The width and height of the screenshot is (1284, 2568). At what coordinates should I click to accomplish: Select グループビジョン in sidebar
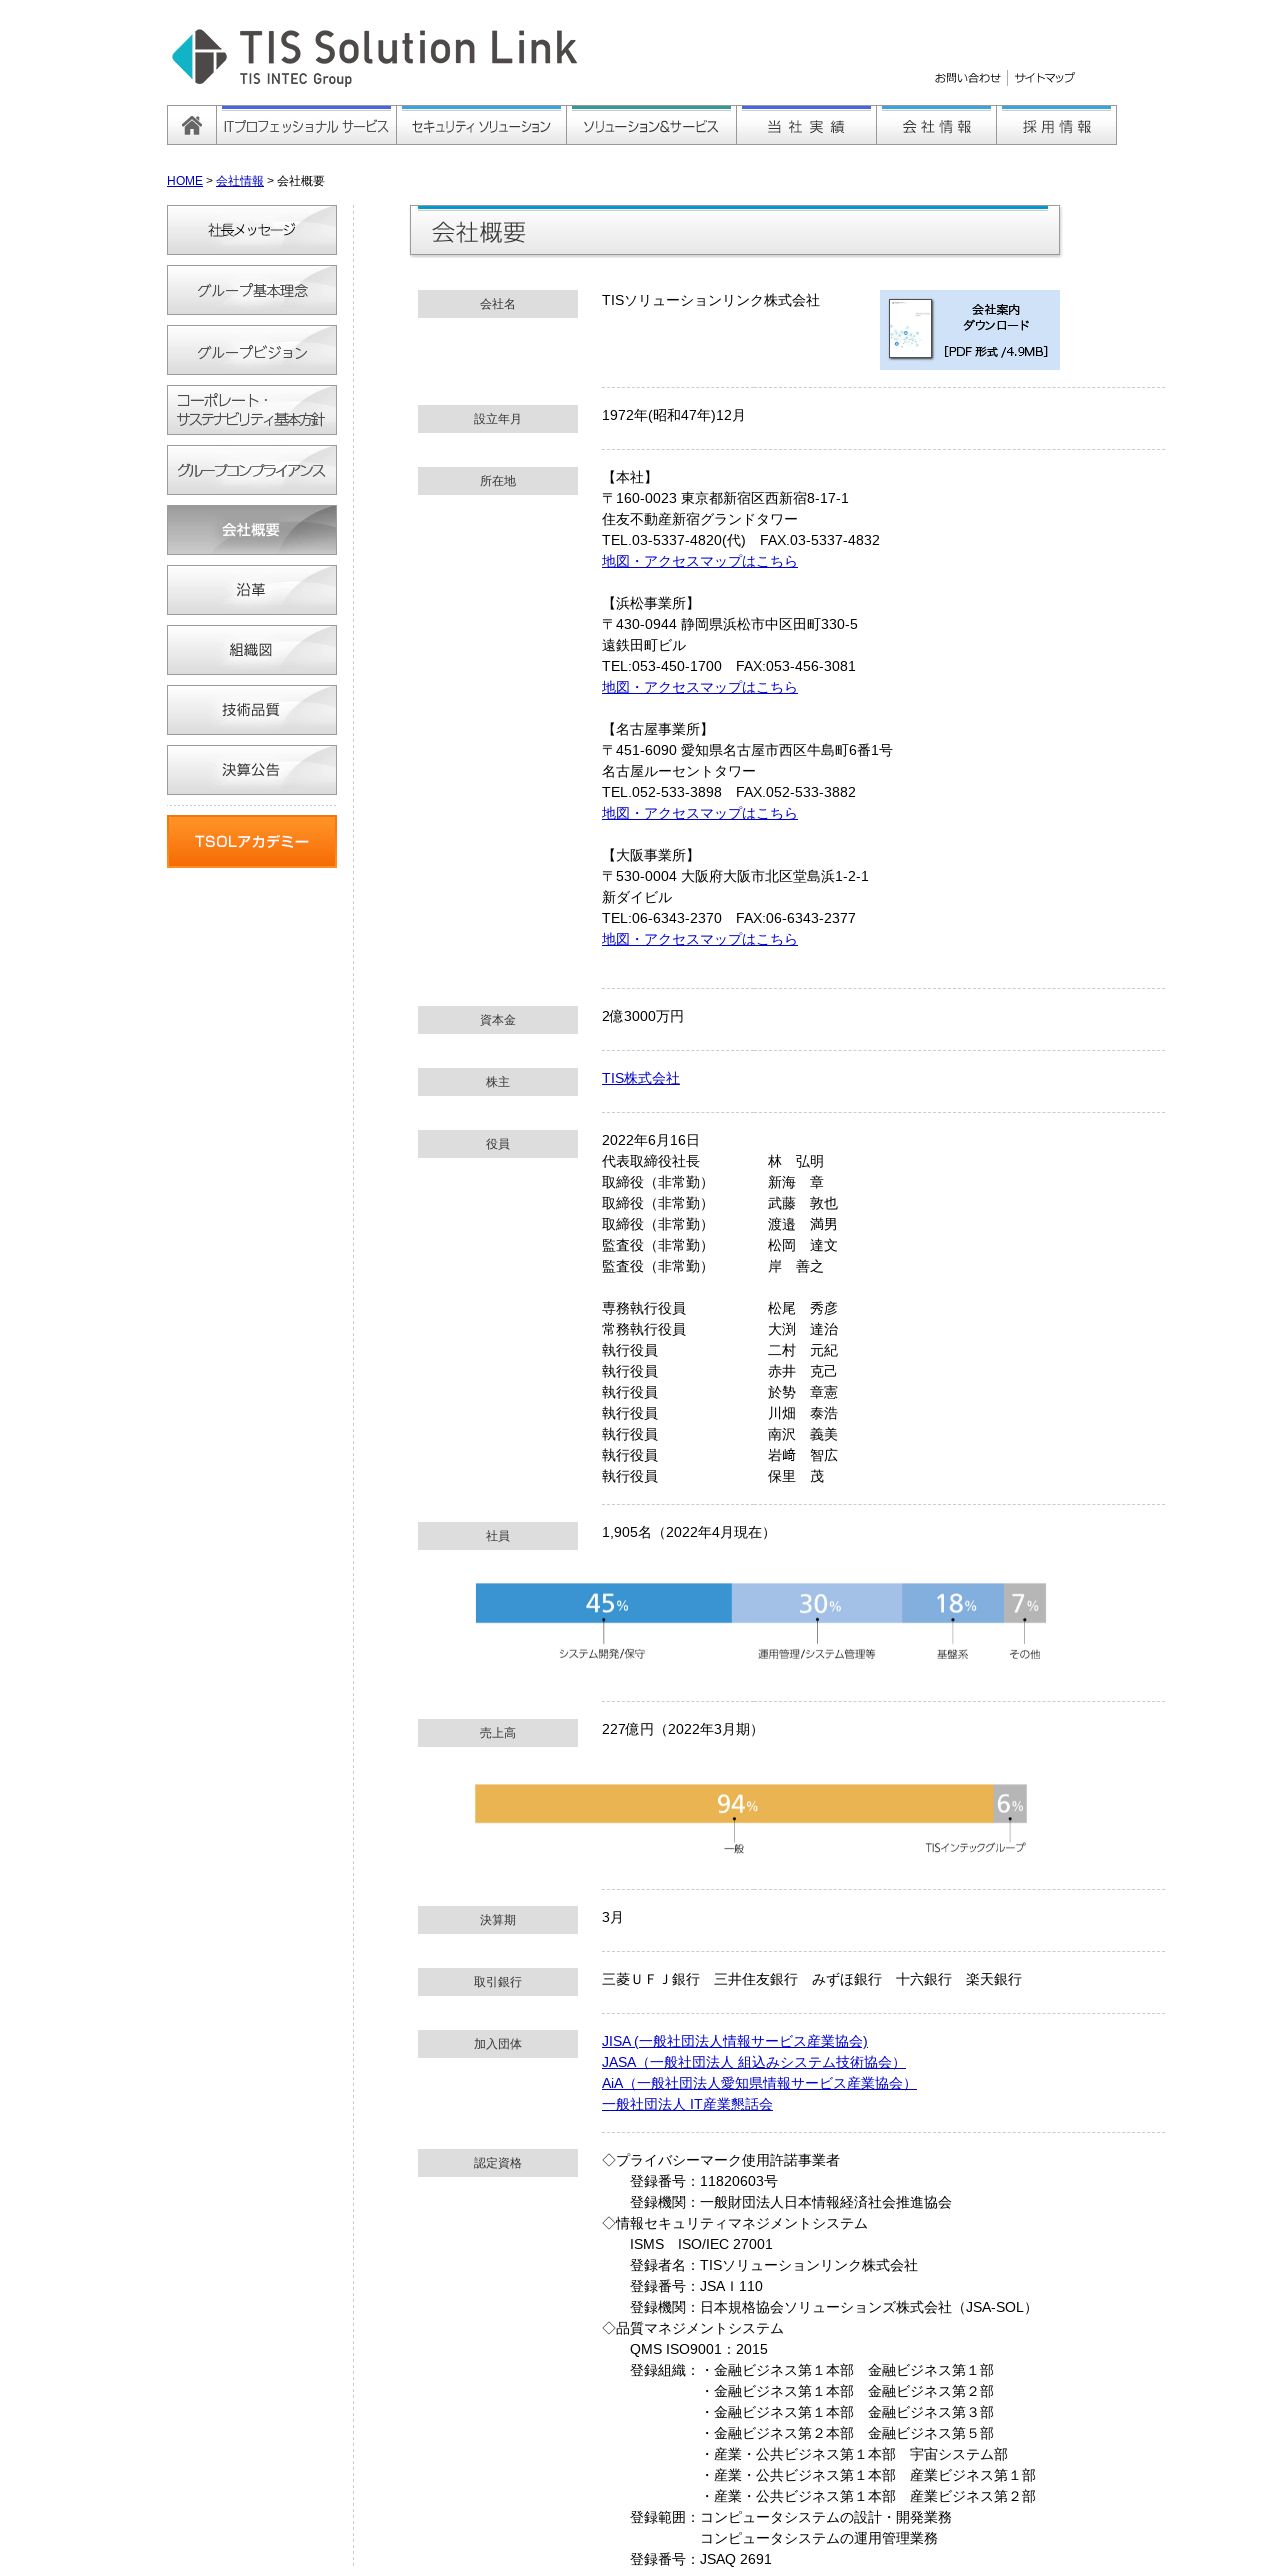coord(252,350)
